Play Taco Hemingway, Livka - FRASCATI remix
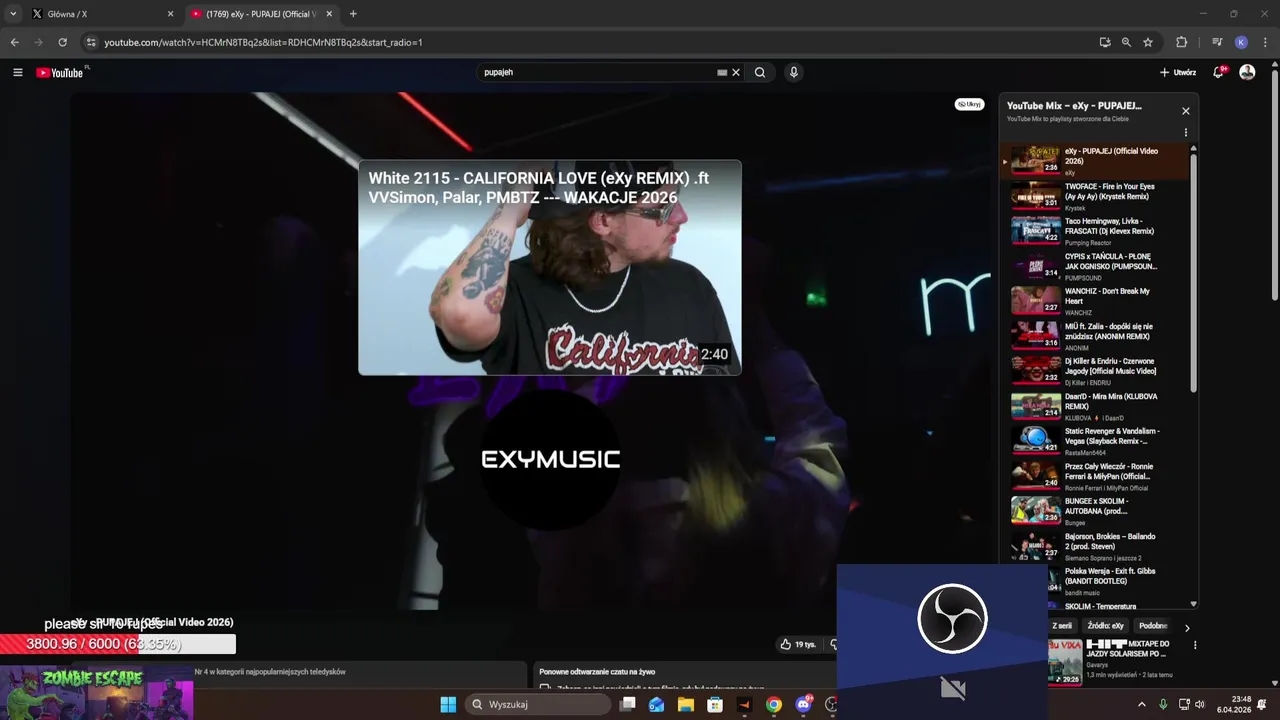The width and height of the screenshot is (1280, 720). tap(1095, 230)
